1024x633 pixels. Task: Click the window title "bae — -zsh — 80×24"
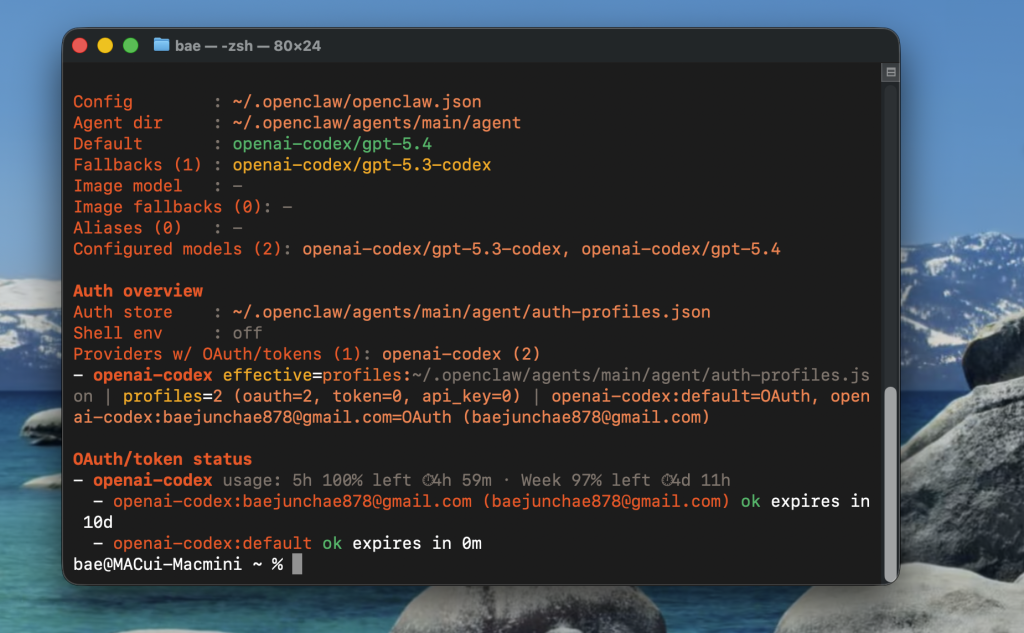click(x=248, y=46)
